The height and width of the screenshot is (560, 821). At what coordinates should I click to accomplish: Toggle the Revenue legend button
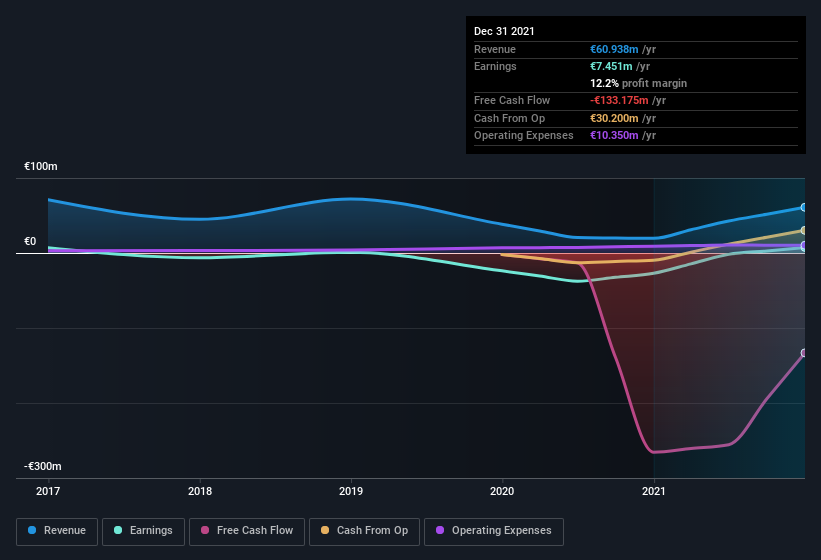tap(57, 532)
